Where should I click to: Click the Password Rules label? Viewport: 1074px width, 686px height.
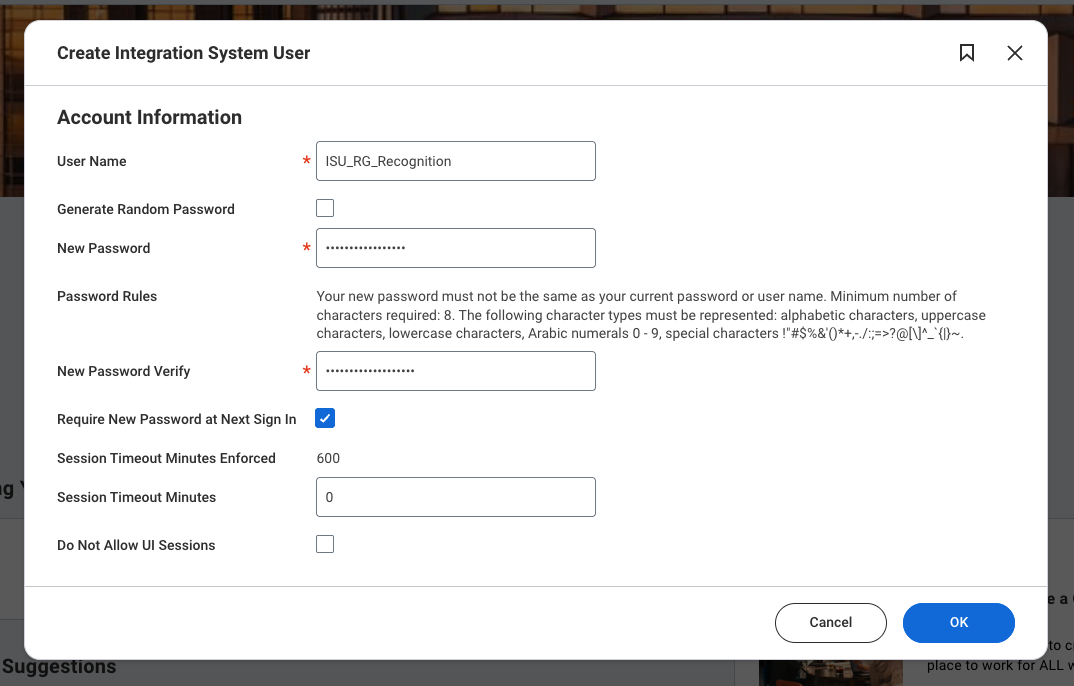tap(107, 296)
